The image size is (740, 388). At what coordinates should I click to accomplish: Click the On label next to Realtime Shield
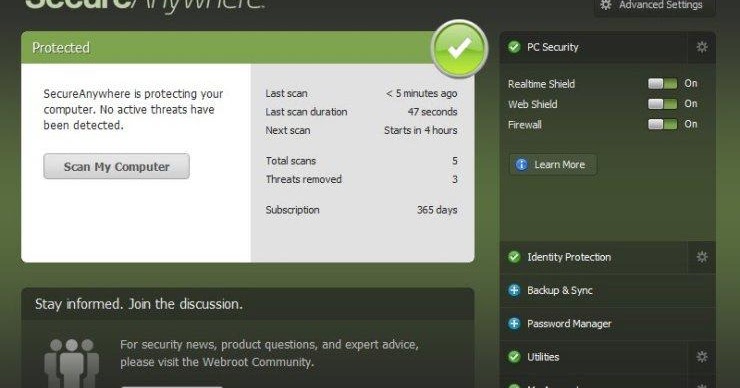pos(691,84)
